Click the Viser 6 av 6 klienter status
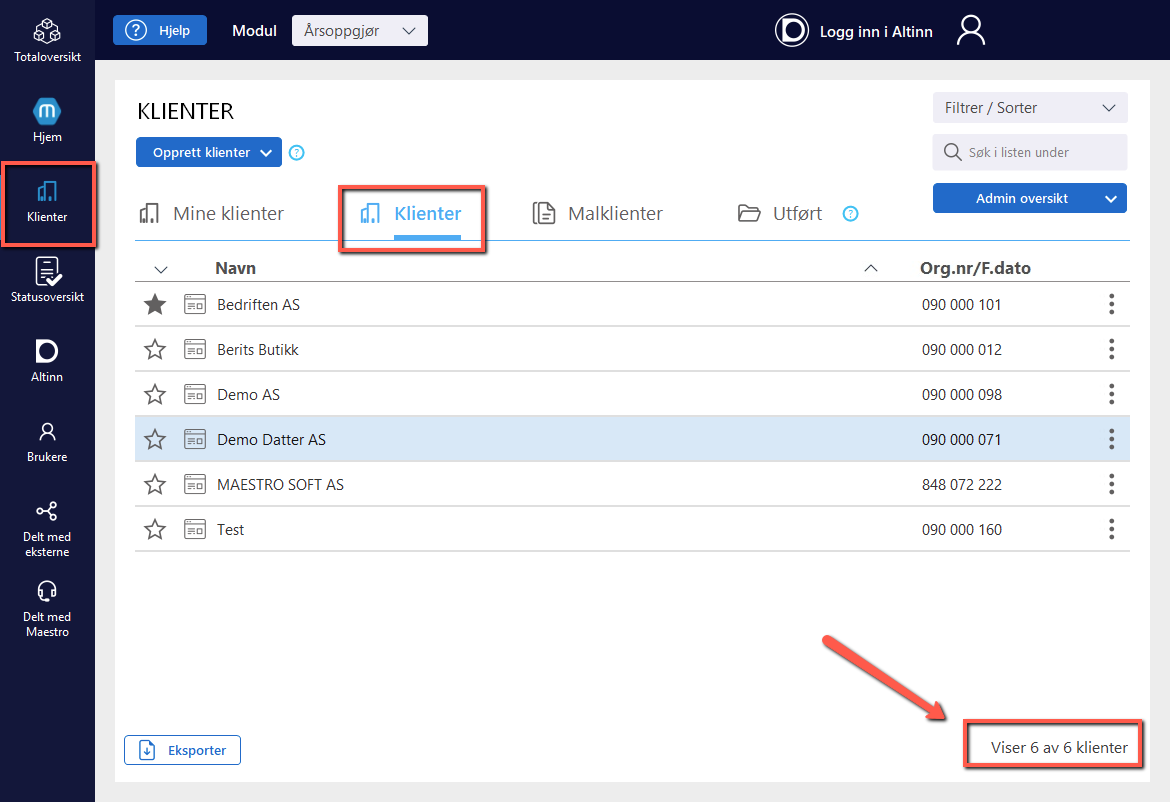The width and height of the screenshot is (1171, 802). click(x=1059, y=747)
